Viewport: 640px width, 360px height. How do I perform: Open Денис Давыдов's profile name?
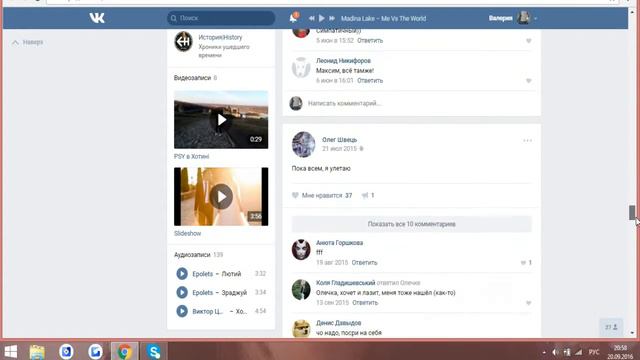click(338, 323)
